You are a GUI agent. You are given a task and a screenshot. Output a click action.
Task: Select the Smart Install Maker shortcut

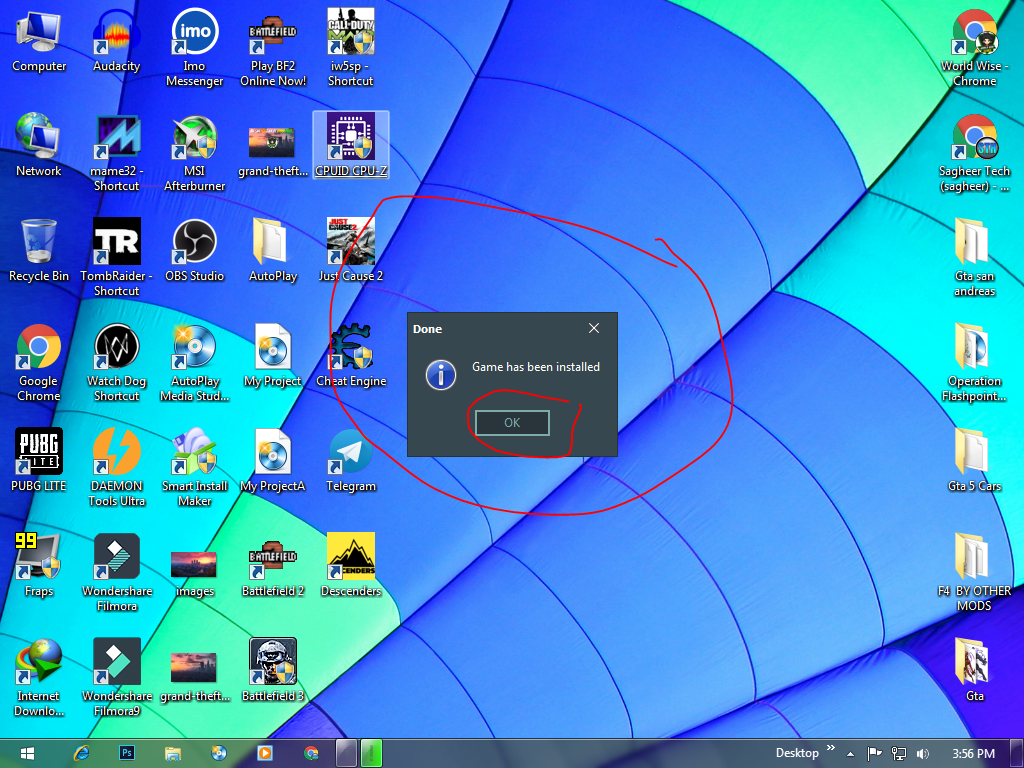coord(194,468)
